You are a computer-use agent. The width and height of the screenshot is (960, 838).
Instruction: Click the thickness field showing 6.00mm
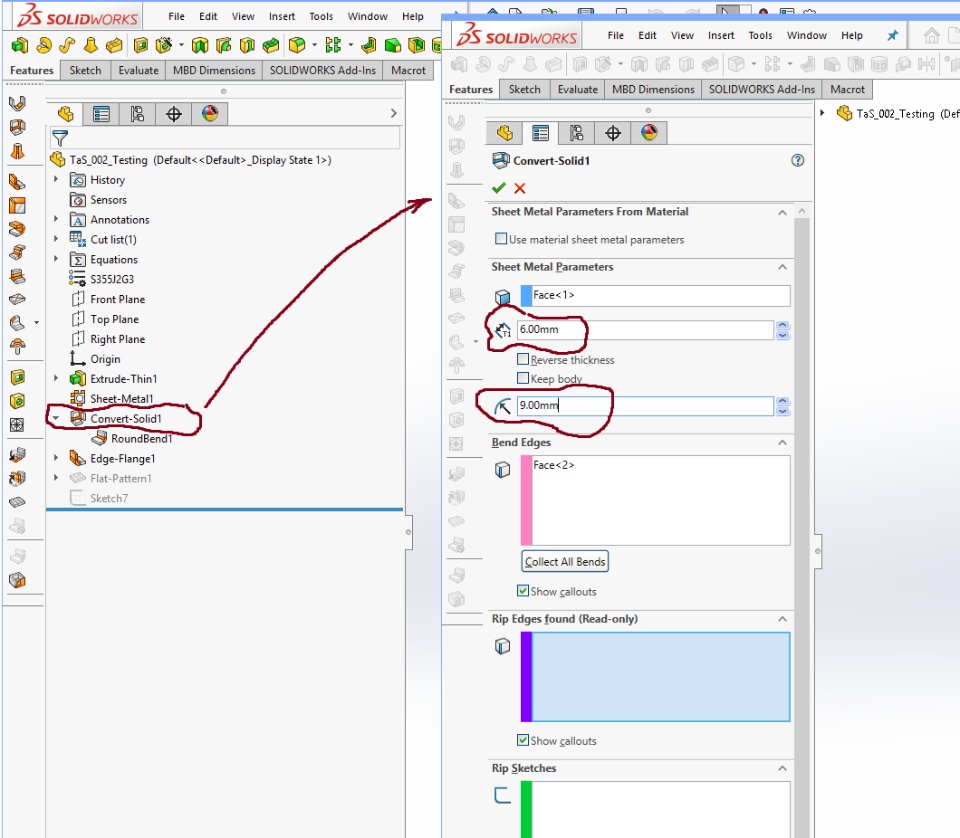(645, 329)
